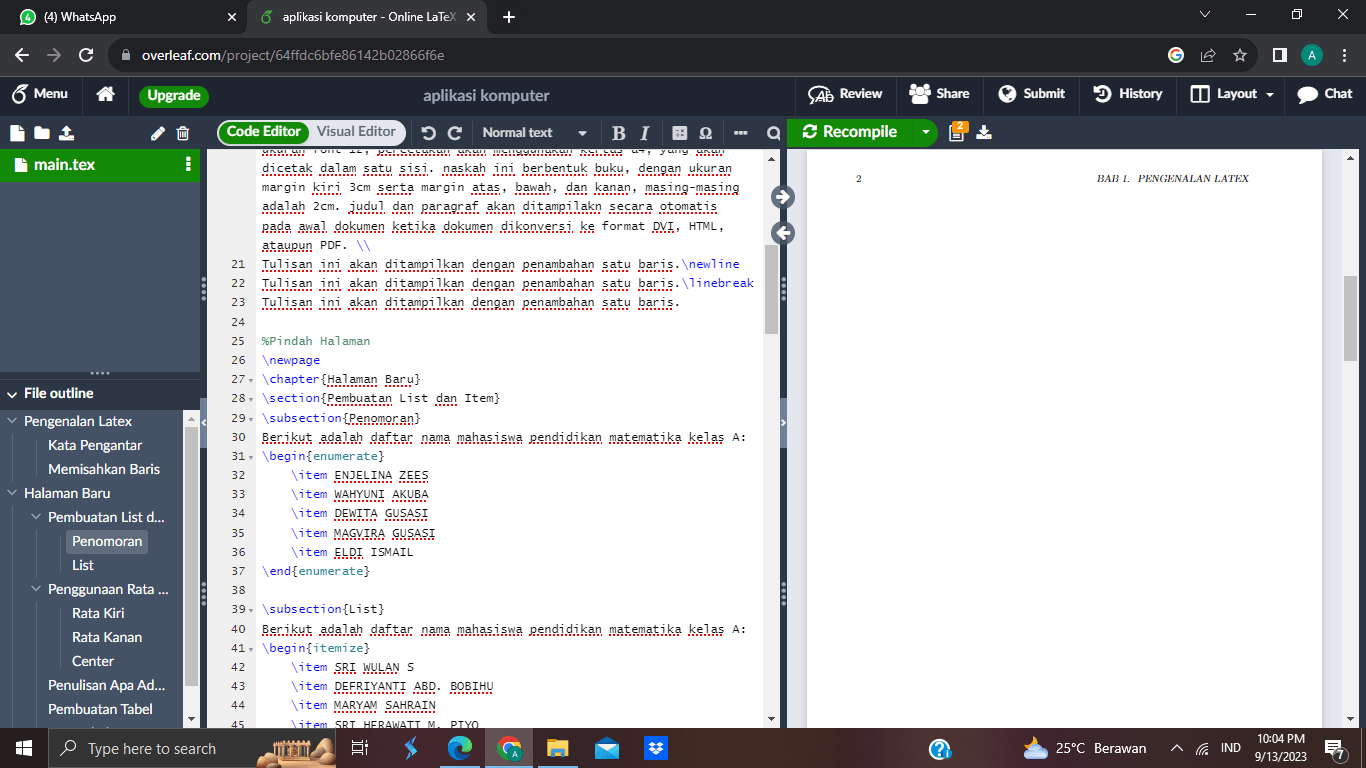Screen dimensions: 1366x768
Task: Open the logs and output files icon
Action: pos(957,132)
